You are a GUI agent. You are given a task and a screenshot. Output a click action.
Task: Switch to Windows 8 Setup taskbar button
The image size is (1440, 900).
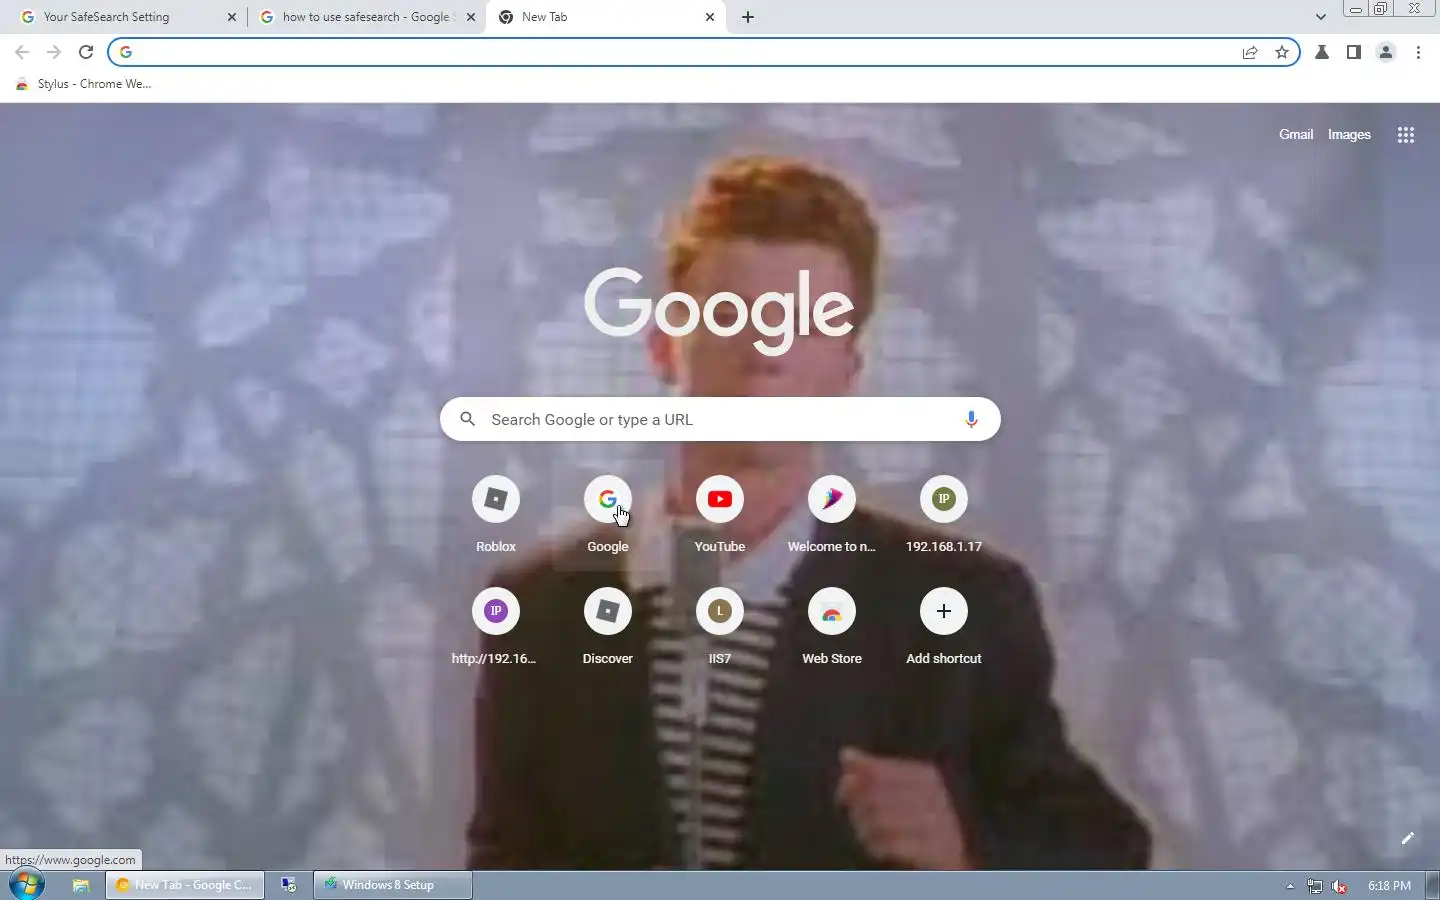[x=393, y=885]
